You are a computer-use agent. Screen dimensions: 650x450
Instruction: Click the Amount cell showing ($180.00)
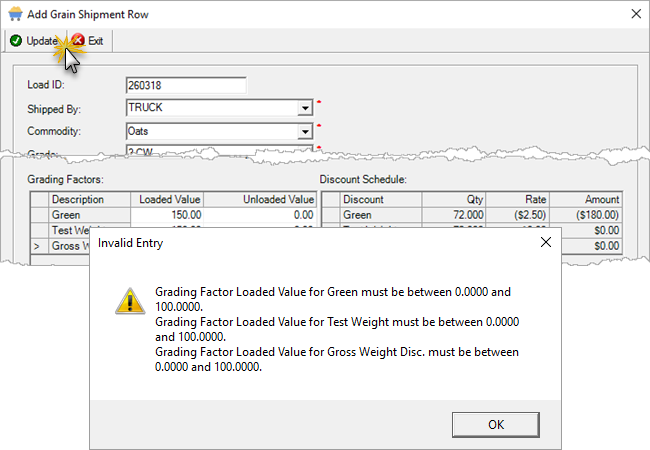[x=585, y=215]
